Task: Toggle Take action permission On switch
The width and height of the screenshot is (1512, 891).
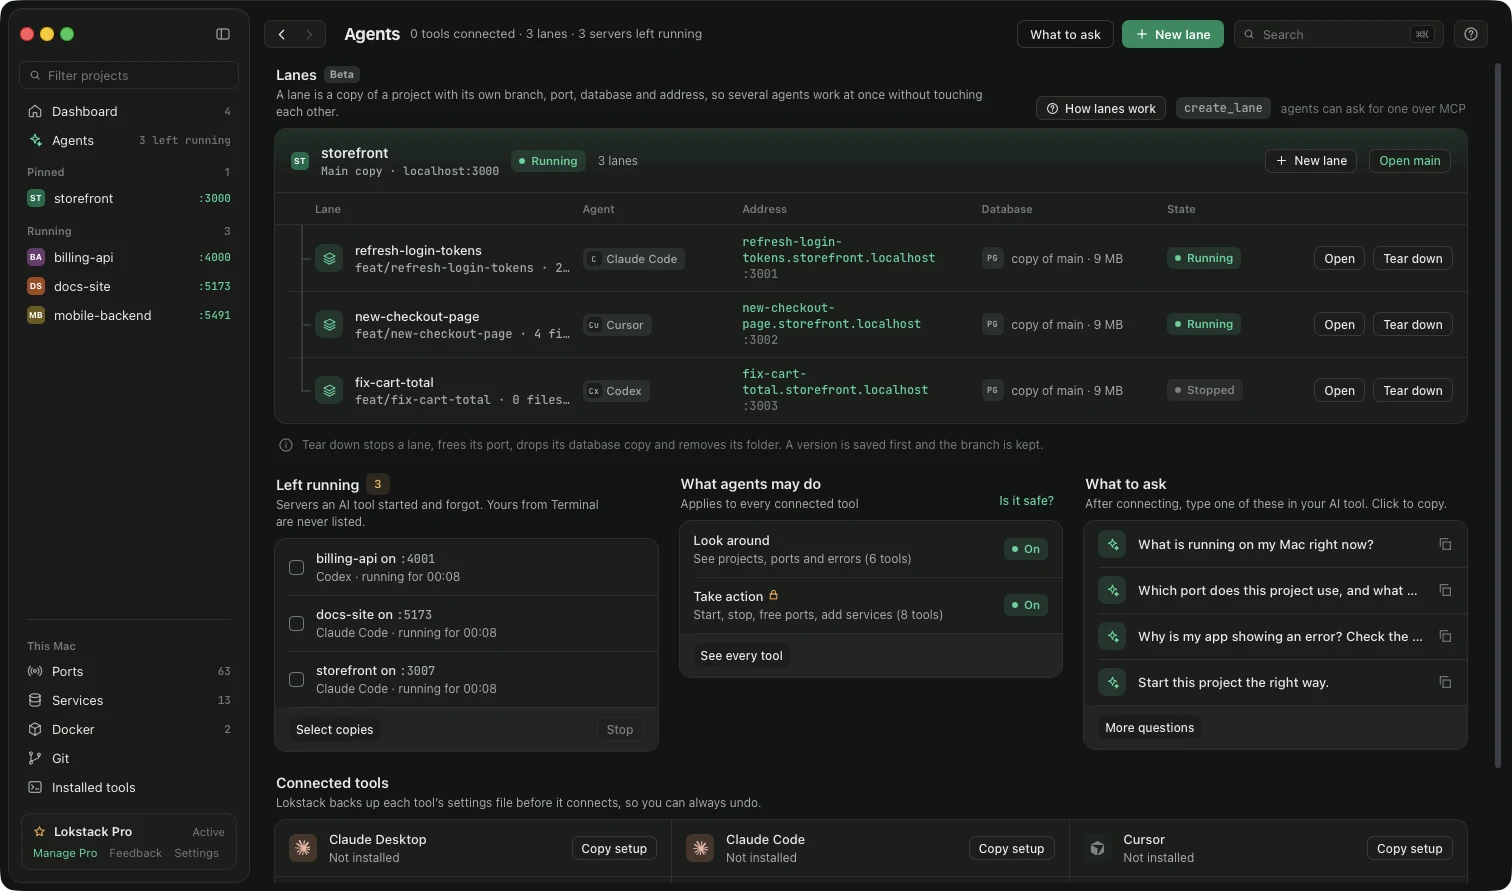Action: (x=1025, y=605)
